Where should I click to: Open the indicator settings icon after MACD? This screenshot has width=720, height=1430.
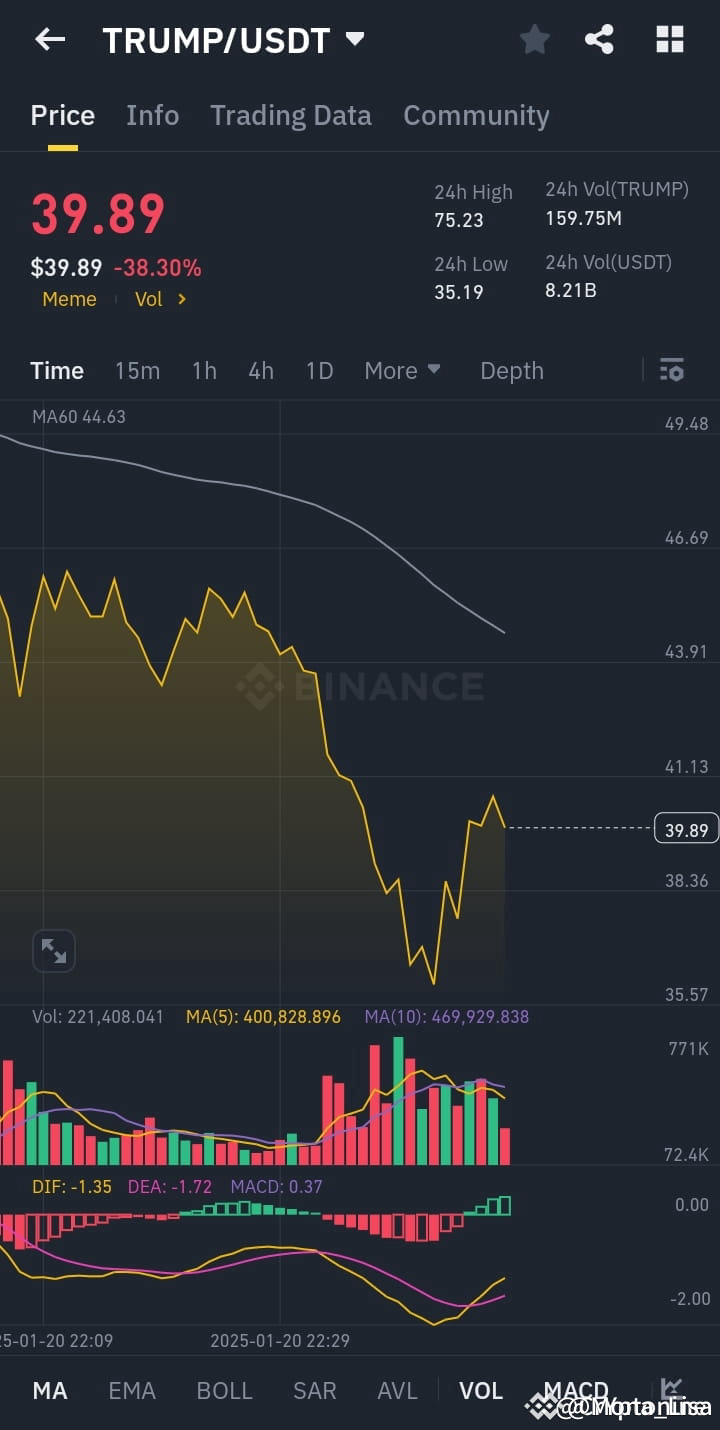672,1390
